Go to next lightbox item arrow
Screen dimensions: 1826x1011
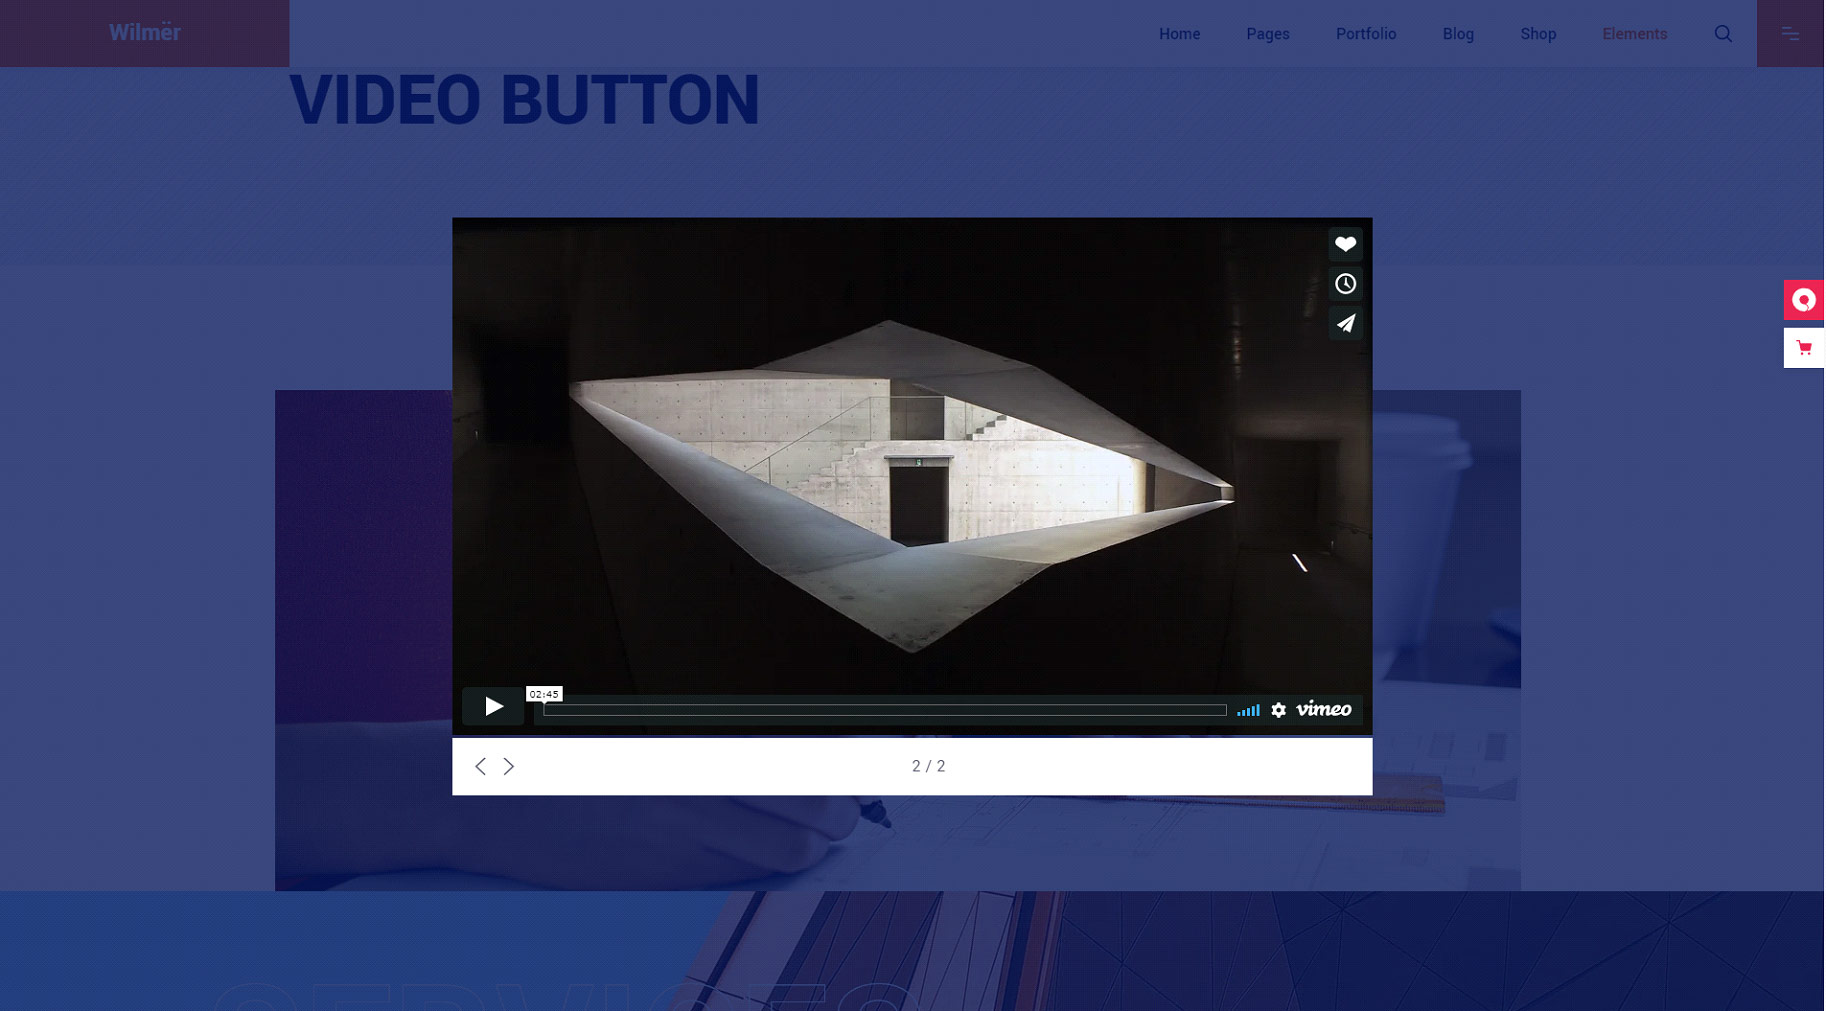point(508,766)
